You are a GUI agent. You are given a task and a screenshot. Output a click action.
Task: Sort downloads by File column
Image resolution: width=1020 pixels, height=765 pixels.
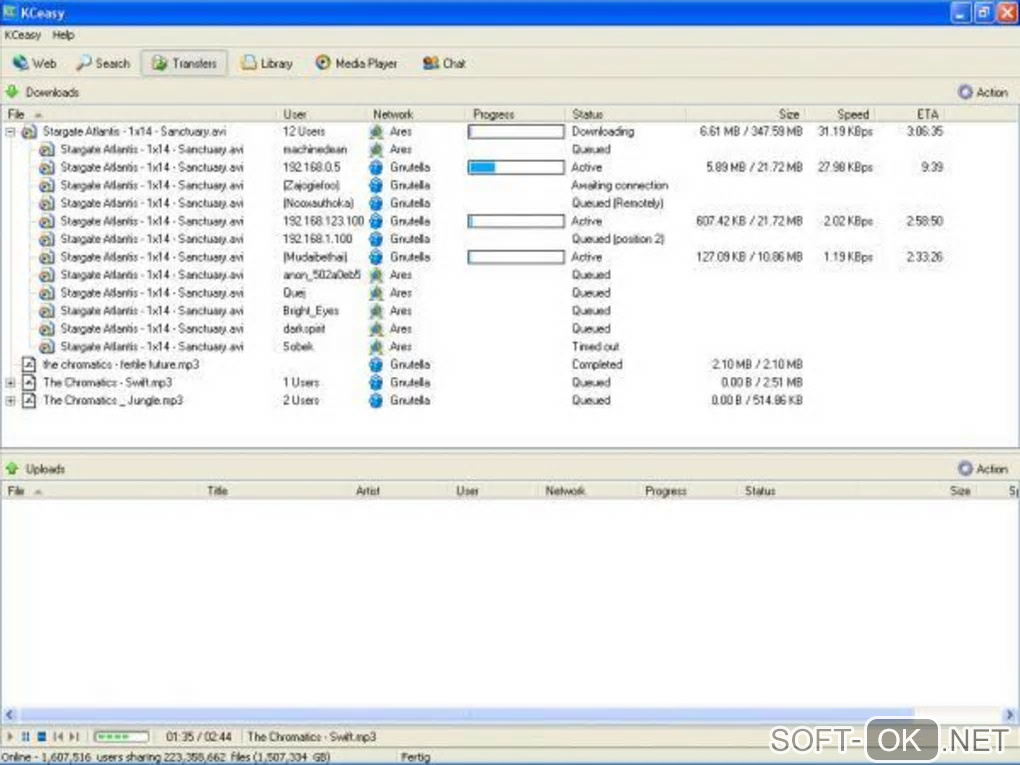click(140, 114)
